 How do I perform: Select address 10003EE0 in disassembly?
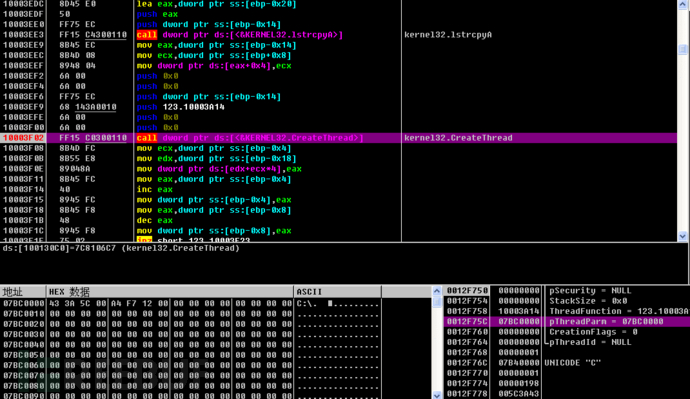click(23, 24)
